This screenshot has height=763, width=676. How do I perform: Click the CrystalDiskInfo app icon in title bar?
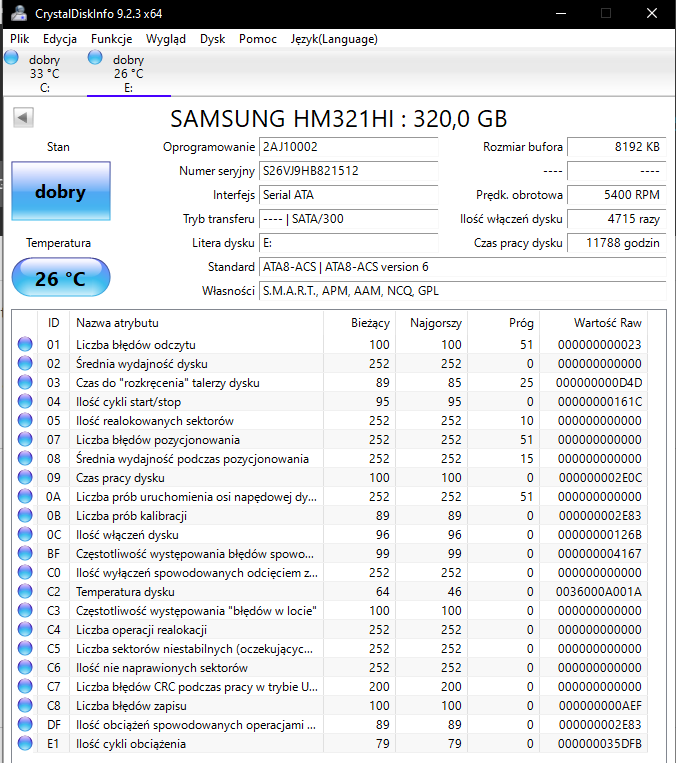point(19,13)
